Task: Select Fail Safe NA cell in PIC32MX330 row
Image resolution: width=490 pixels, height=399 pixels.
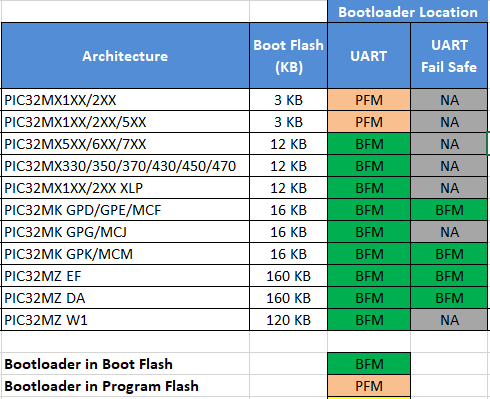Action: pyautogui.click(x=449, y=166)
